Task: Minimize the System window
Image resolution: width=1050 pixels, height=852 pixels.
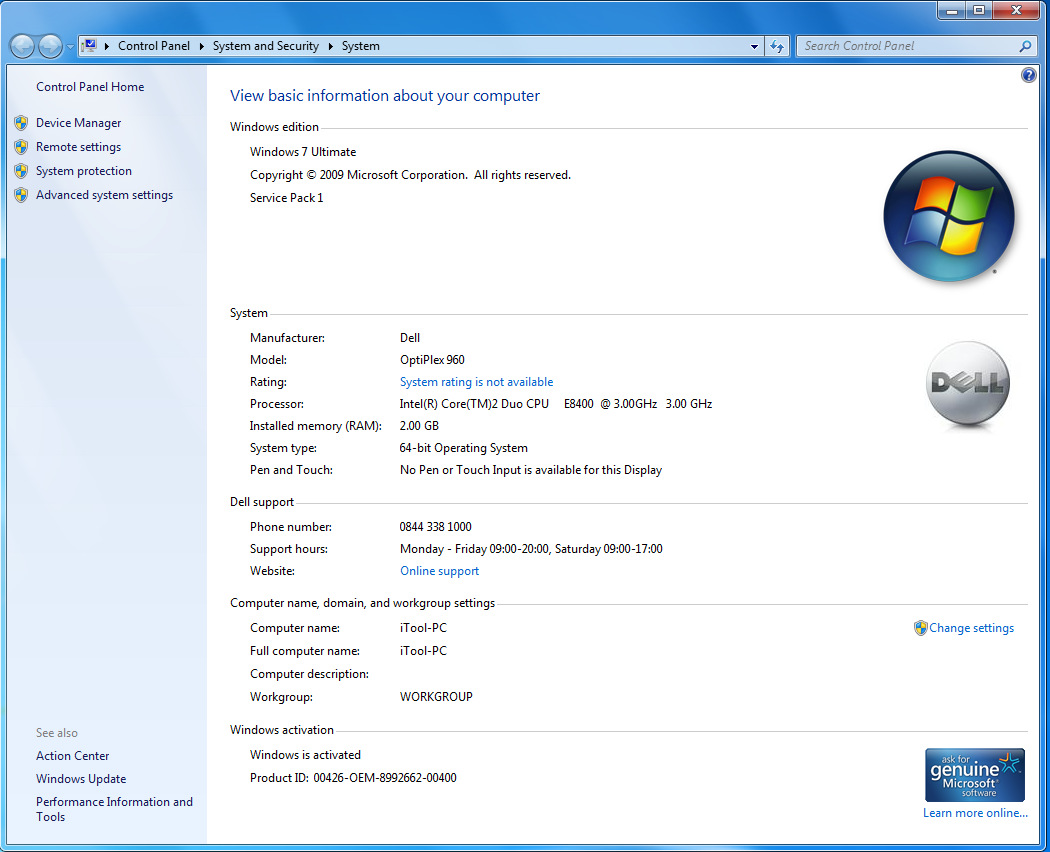Action: [x=951, y=9]
